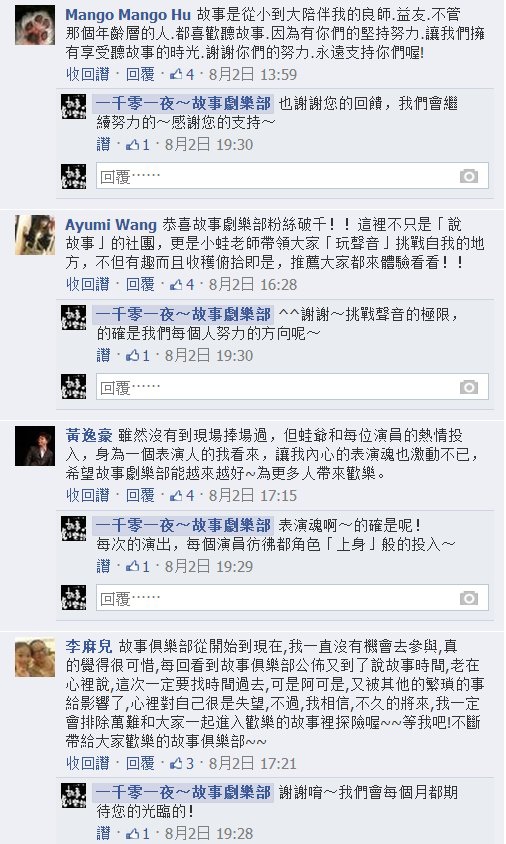The width and height of the screenshot is (506, 844).
Task: Click thumbs-up count on page reply dated 19:29
Action: coord(138,566)
